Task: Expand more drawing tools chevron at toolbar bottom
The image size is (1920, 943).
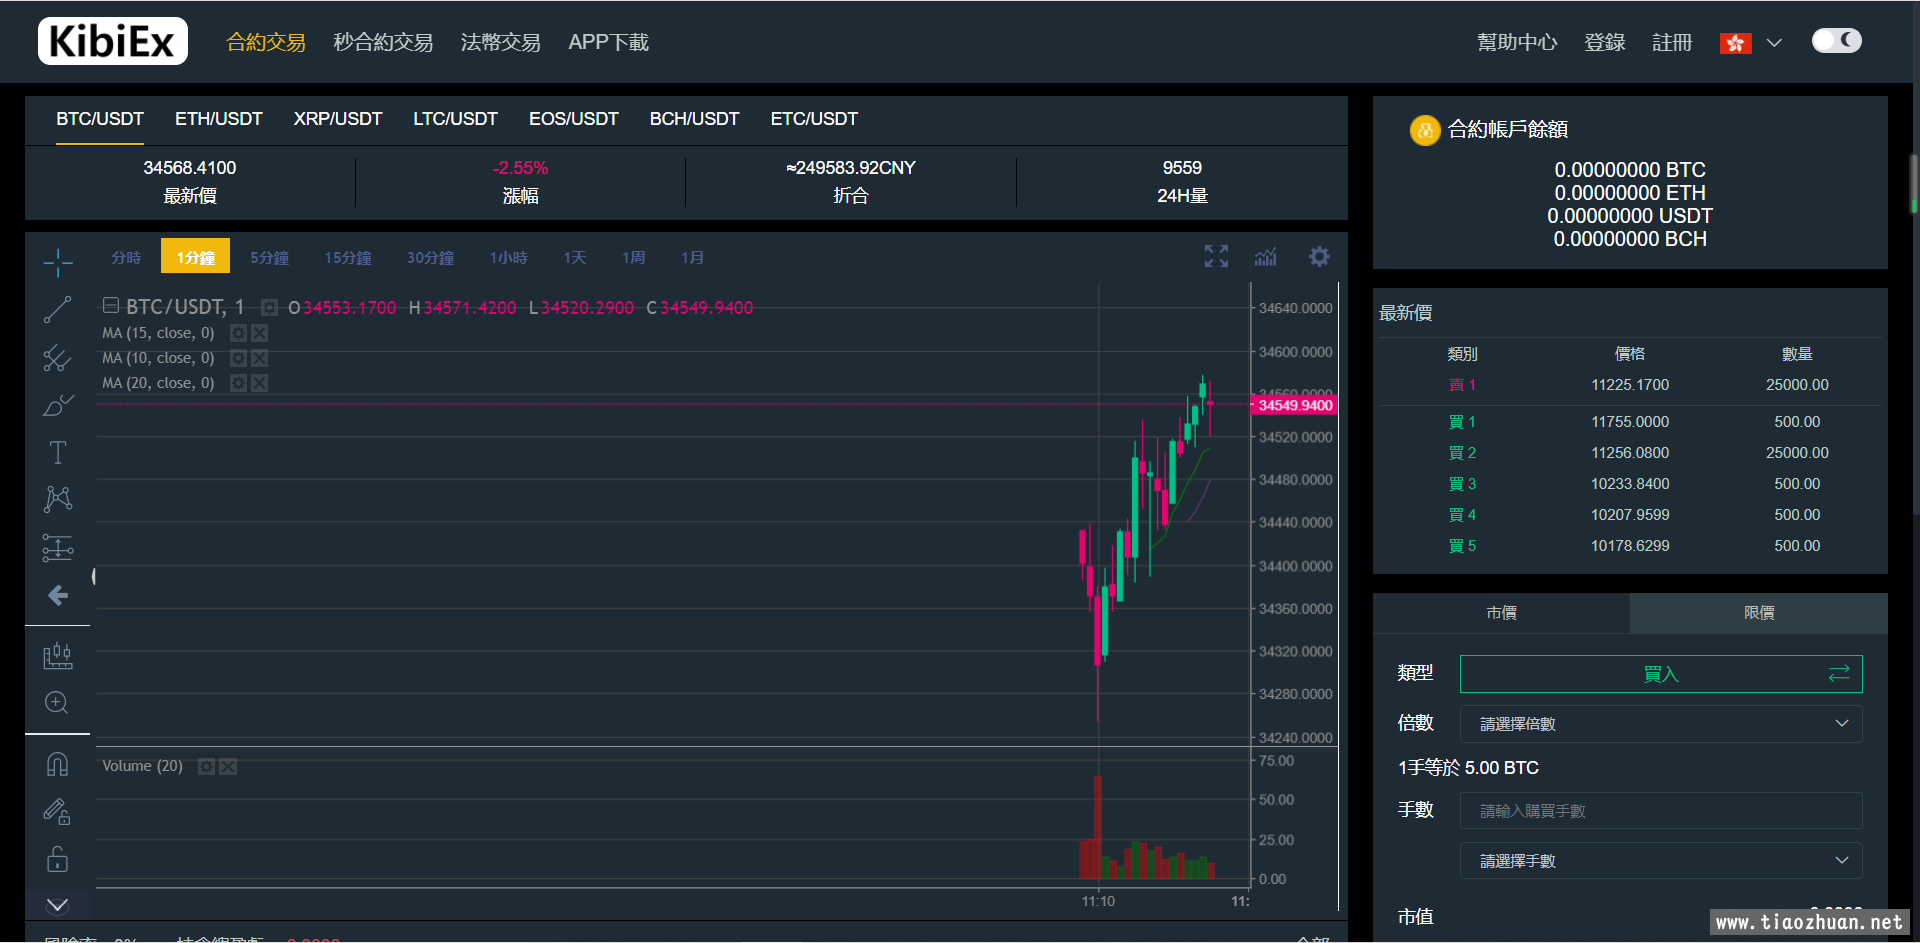Action: tap(58, 905)
